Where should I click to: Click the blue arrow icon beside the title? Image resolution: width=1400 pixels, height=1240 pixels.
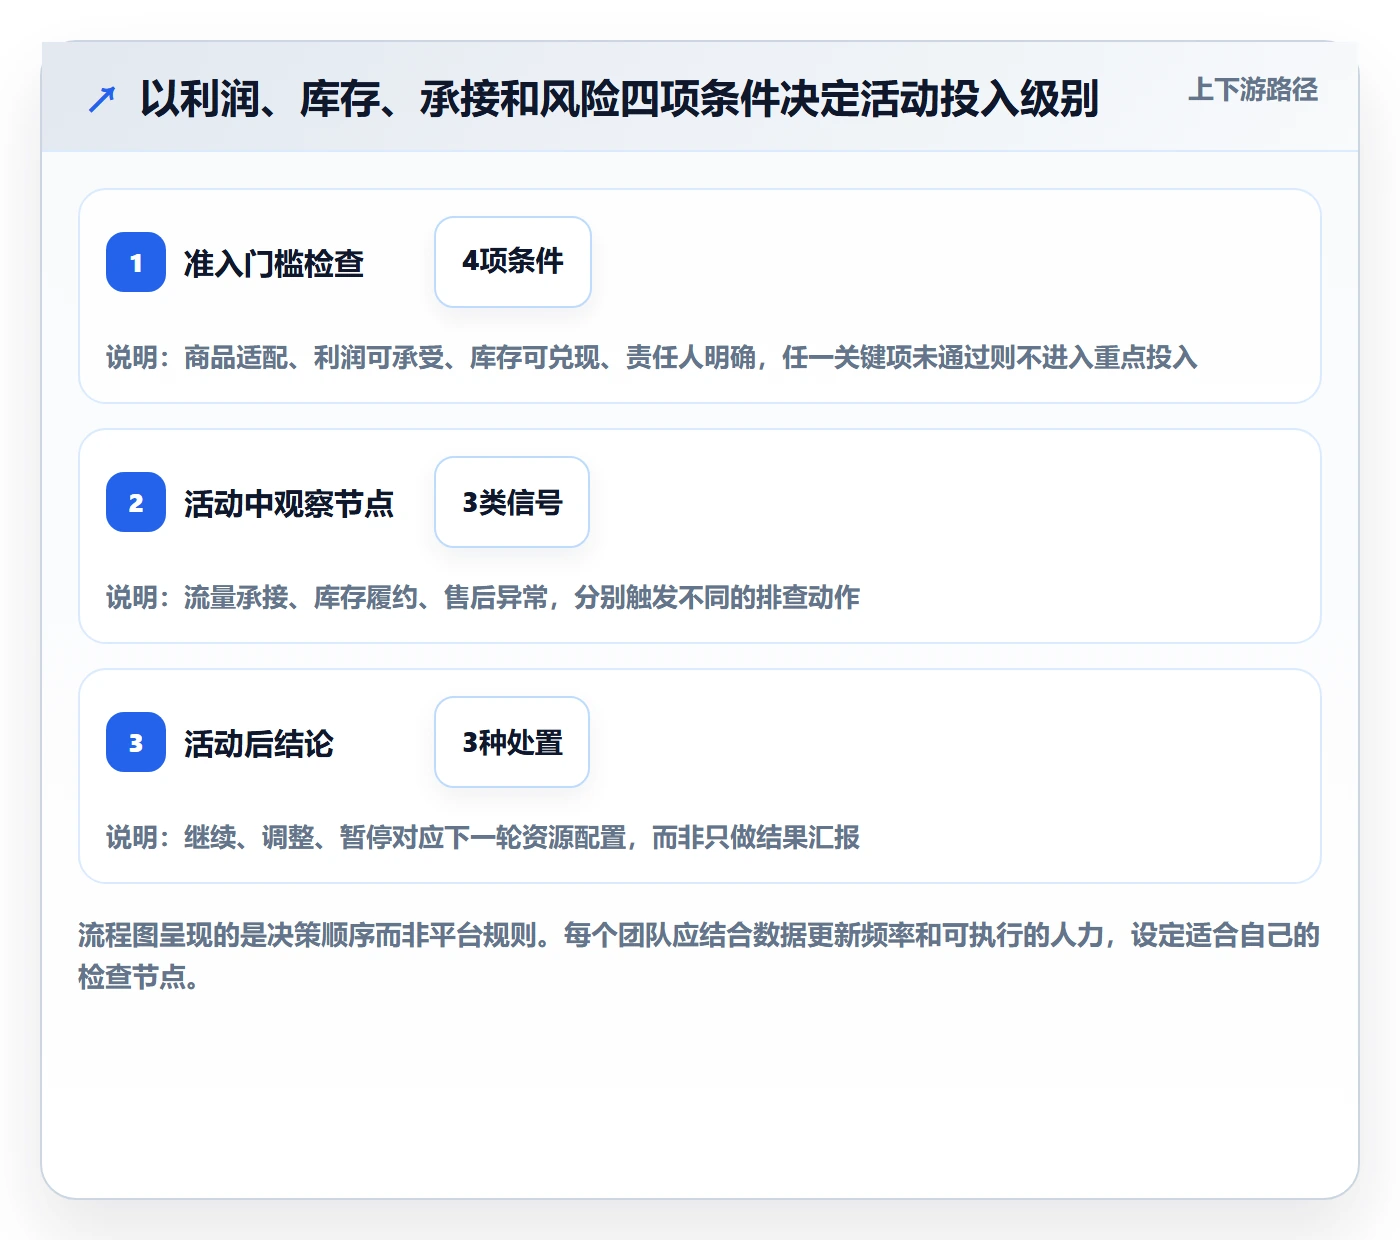tap(102, 99)
